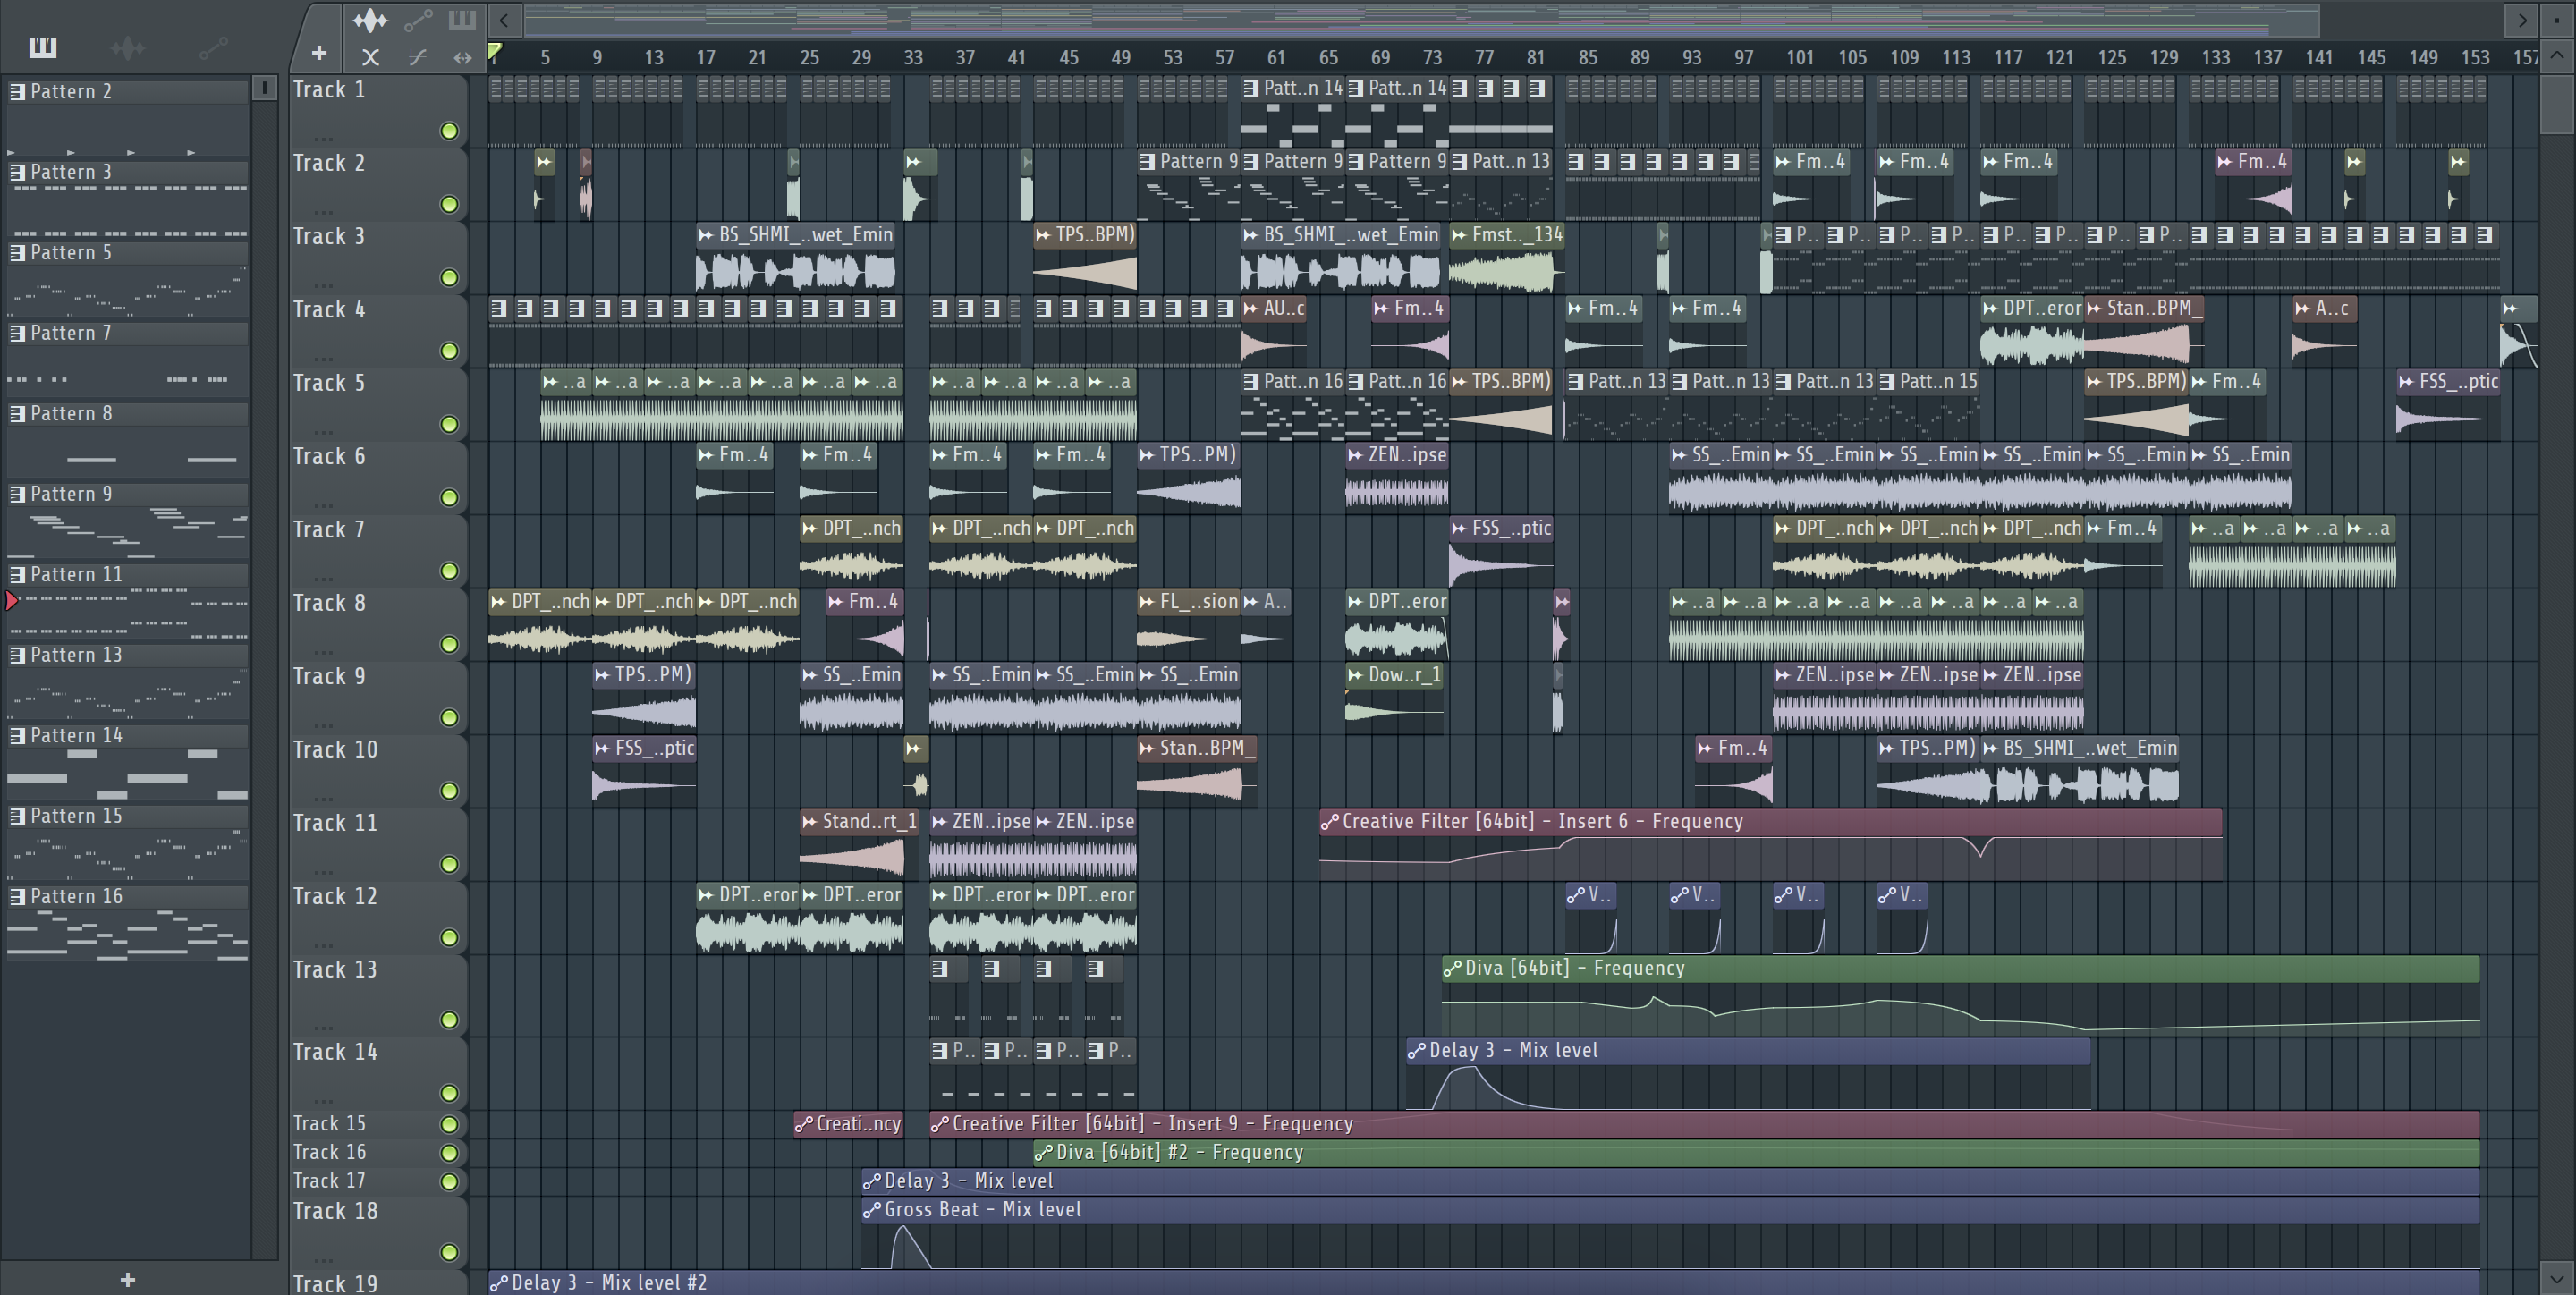
Task: Click the playlist audio waveform focus icon
Action: pos(370,20)
